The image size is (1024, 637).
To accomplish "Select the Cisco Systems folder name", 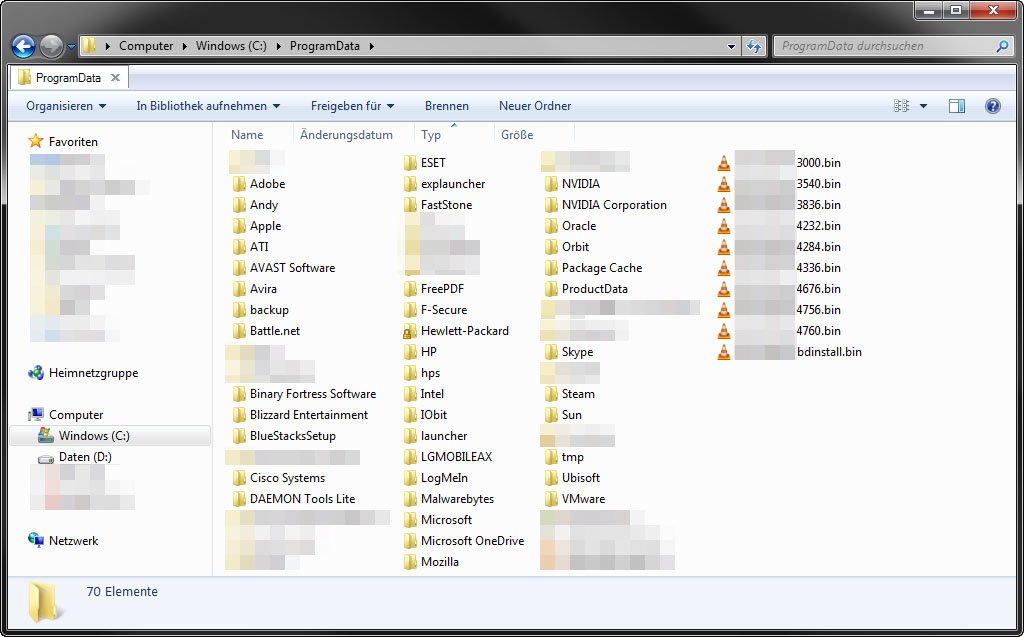I will 287,478.
